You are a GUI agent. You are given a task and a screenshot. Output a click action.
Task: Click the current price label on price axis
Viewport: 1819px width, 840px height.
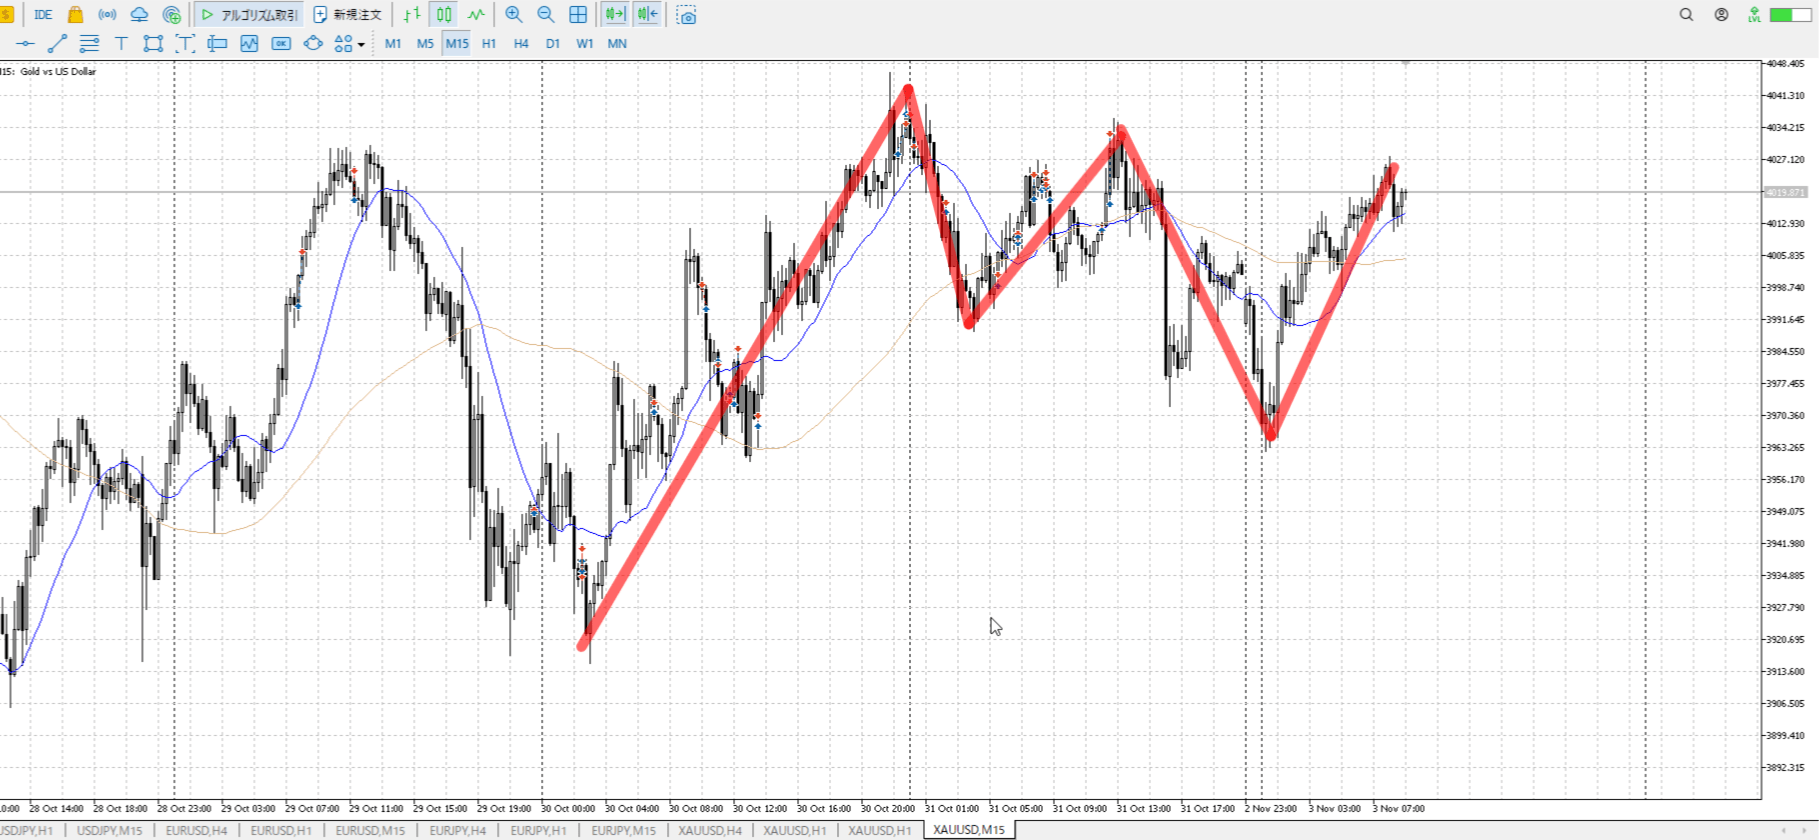(1785, 192)
